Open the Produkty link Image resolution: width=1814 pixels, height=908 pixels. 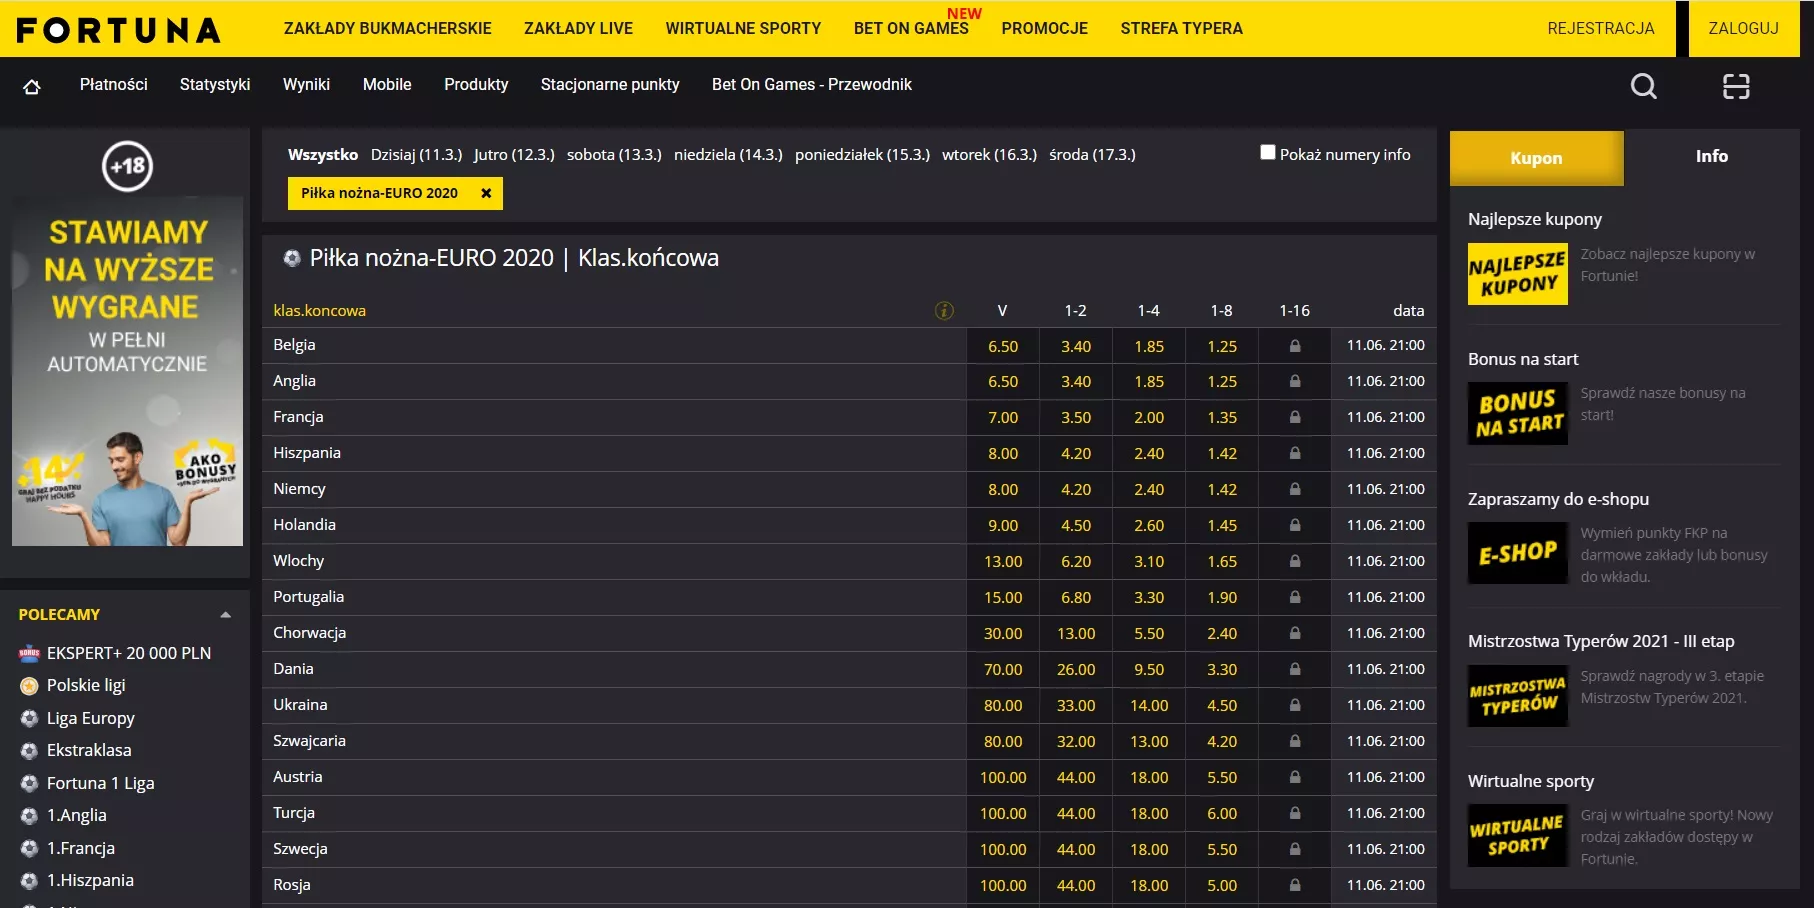coord(476,85)
